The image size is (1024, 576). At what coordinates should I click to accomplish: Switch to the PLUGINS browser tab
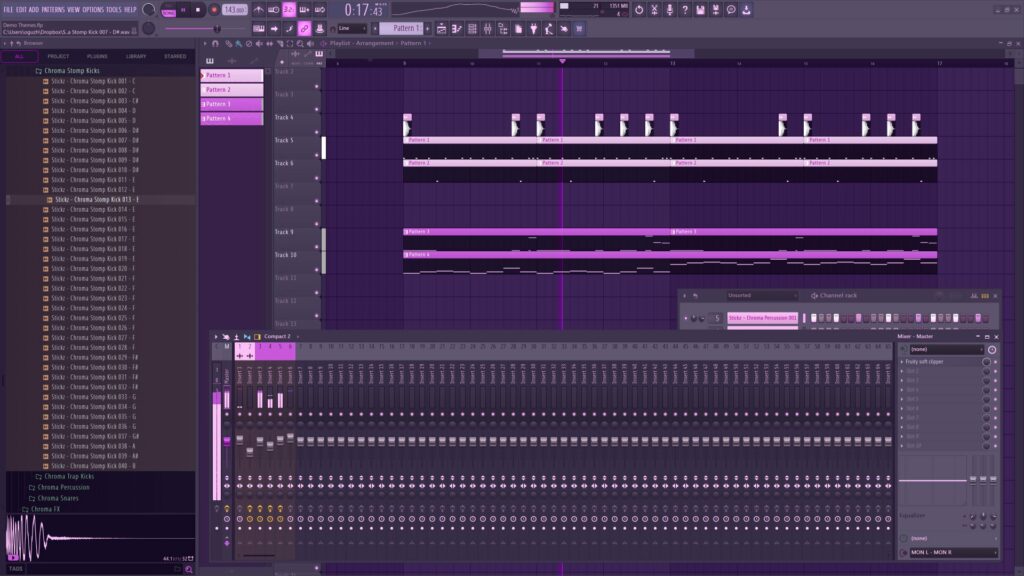click(97, 57)
